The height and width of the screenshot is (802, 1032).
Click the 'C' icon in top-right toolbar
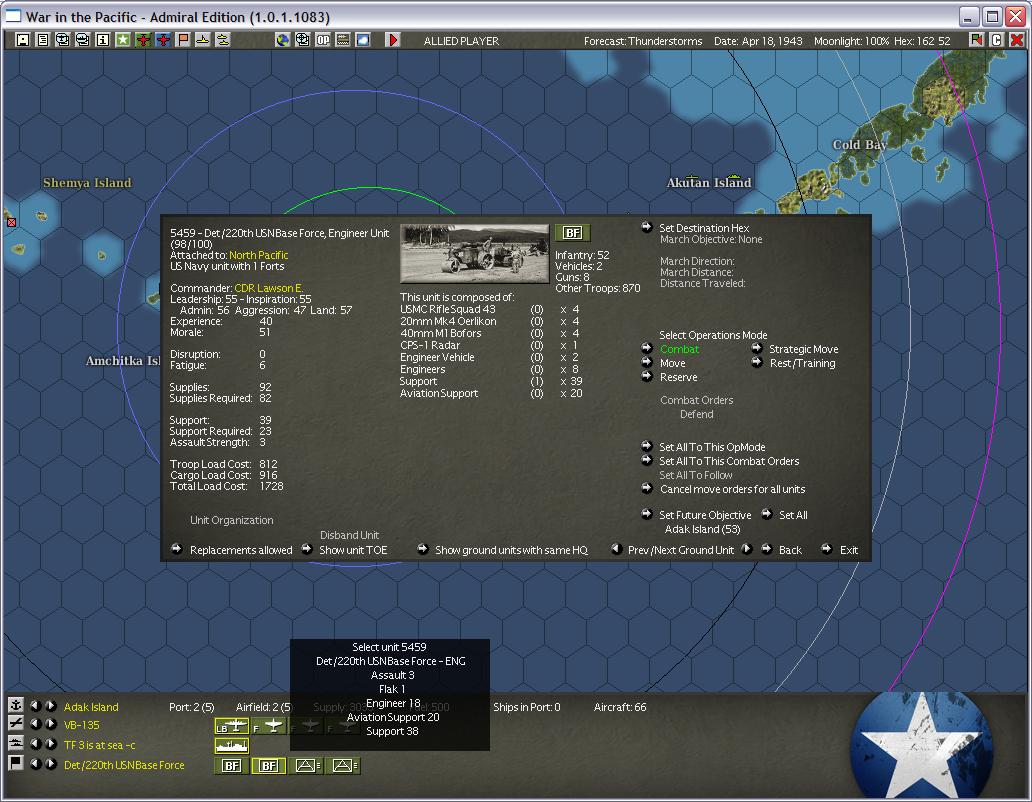(996, 40)
